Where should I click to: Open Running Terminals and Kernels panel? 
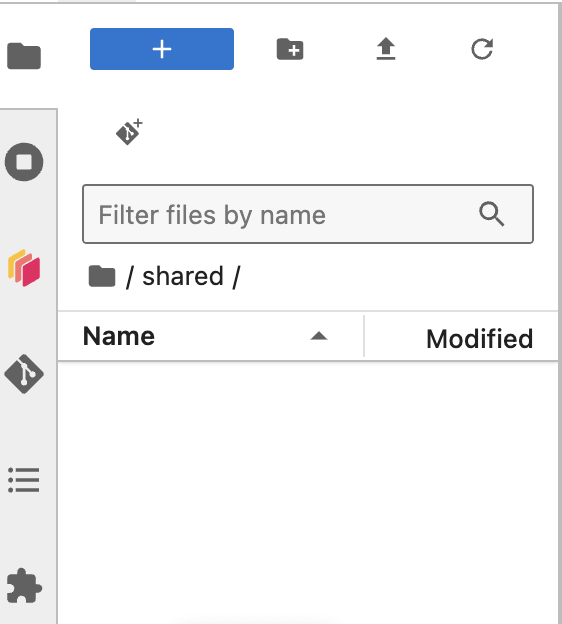tap(24, 162)
